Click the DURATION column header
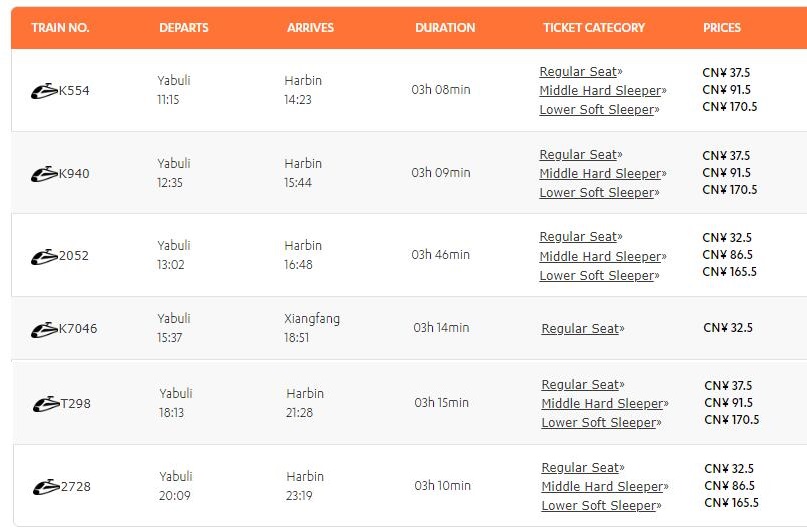This screenshot has height=531, width=807. pyautogui.click(x=445, y=28)
